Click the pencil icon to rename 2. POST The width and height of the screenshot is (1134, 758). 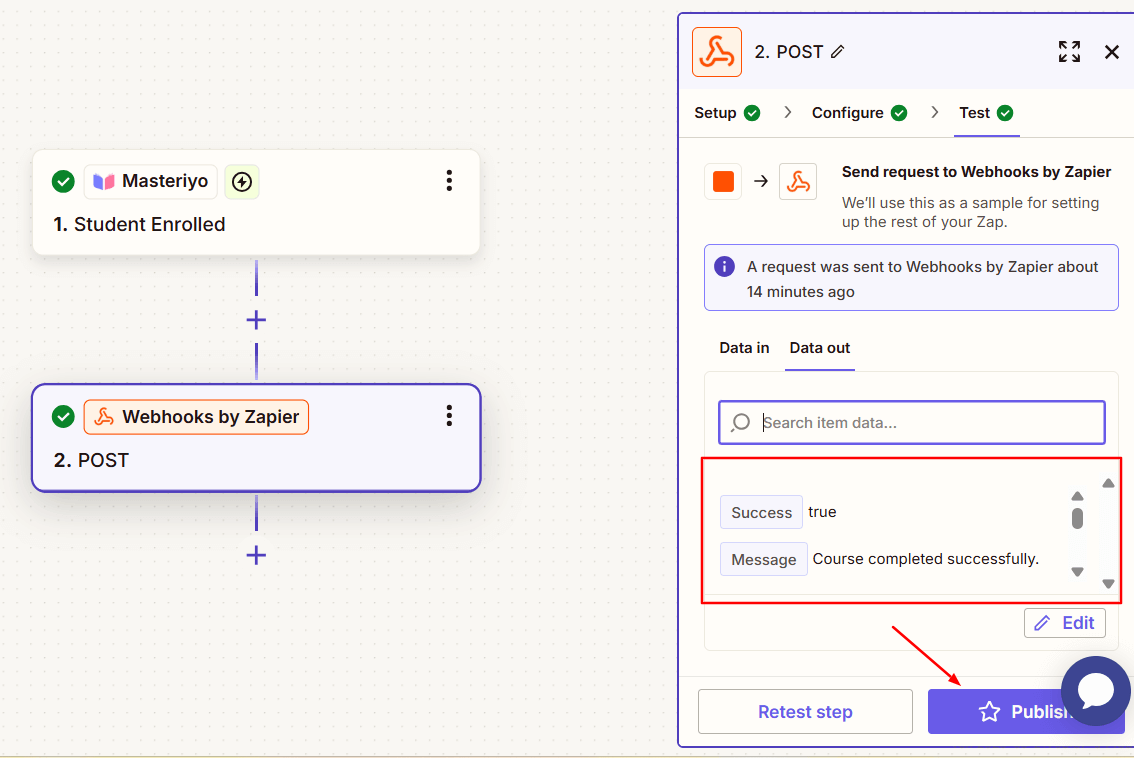pos(837,52)
